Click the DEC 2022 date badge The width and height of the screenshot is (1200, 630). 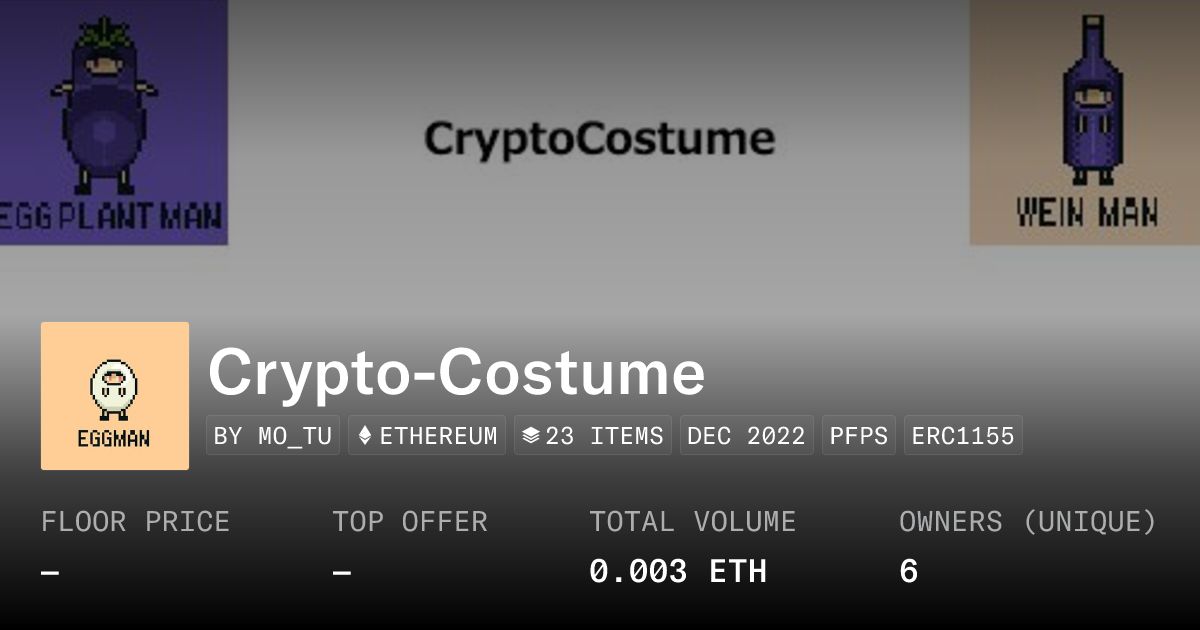pyautogui.click(x=747, y=436)
